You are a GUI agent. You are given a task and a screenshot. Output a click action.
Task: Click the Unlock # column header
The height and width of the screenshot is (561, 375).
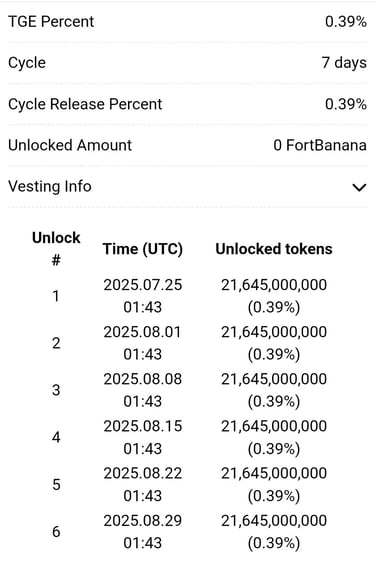56,249
